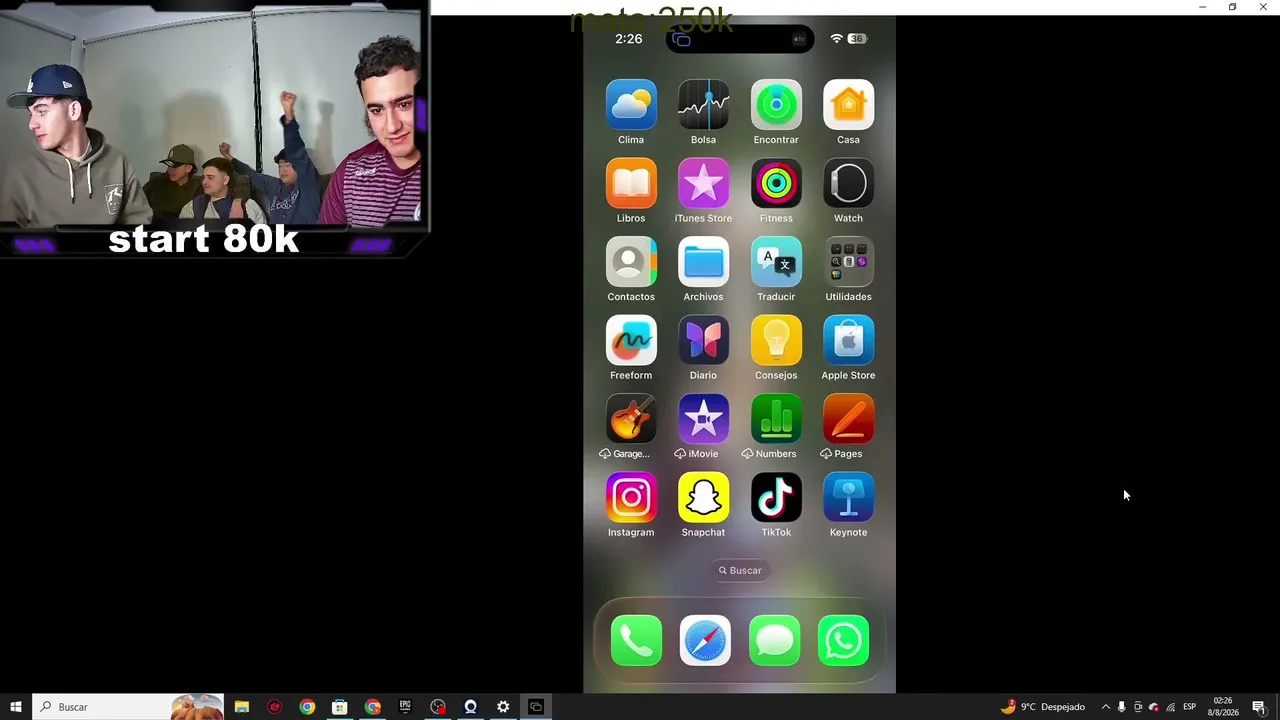Open the first Google Chrome taskbar icon
This screenshot has height=720, width=1280.
pyautogui.click(x=307, y=707)
